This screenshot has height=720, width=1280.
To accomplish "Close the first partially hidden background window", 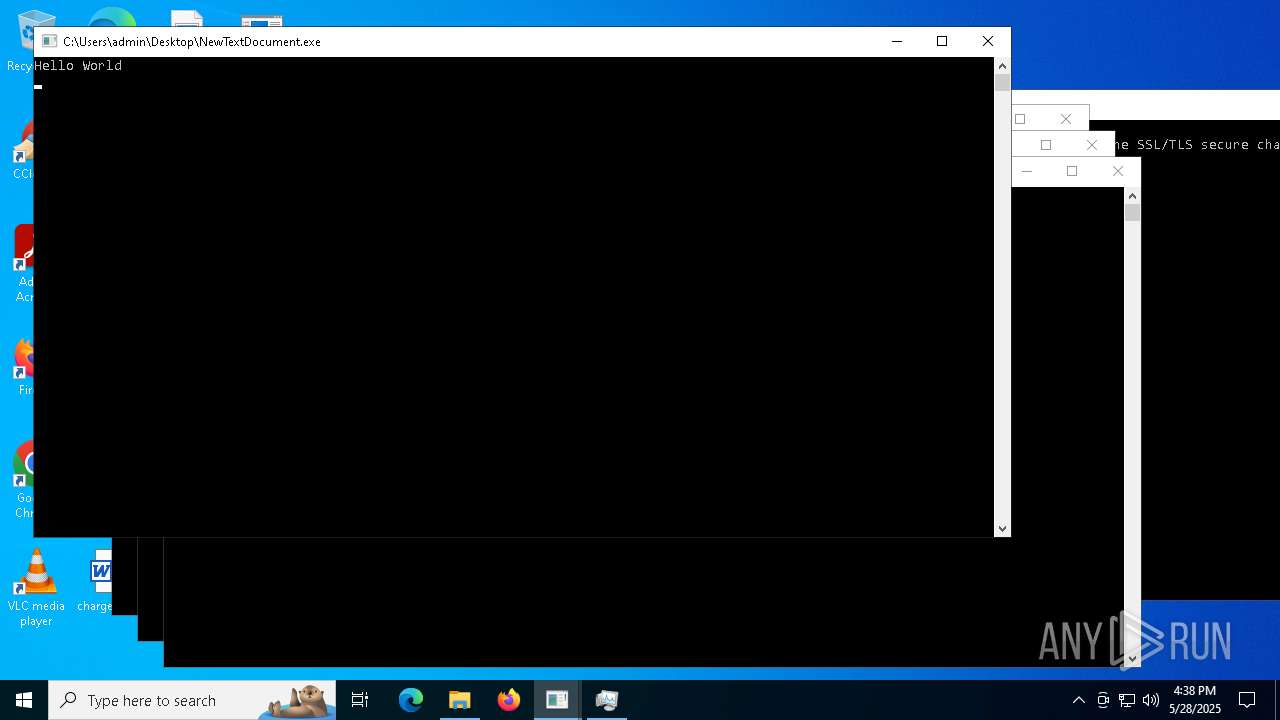I will (x=1066, y=119).
